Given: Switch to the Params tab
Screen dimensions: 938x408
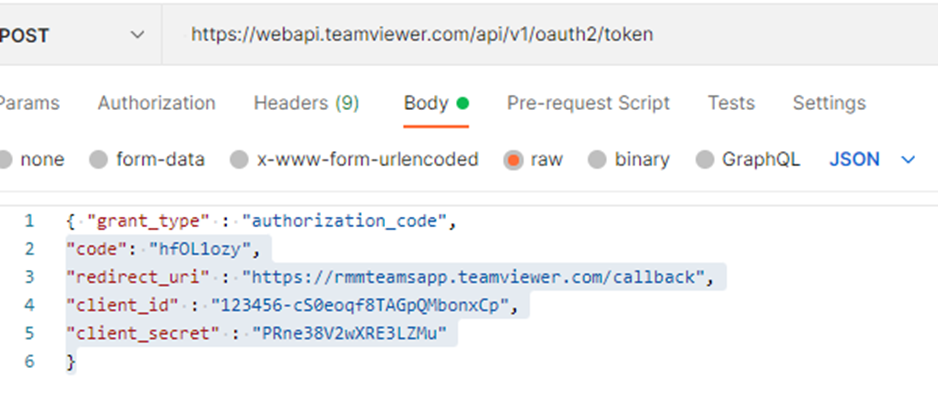Looking at the screenshot, I should pyautogui.click(x=28, y=103).
